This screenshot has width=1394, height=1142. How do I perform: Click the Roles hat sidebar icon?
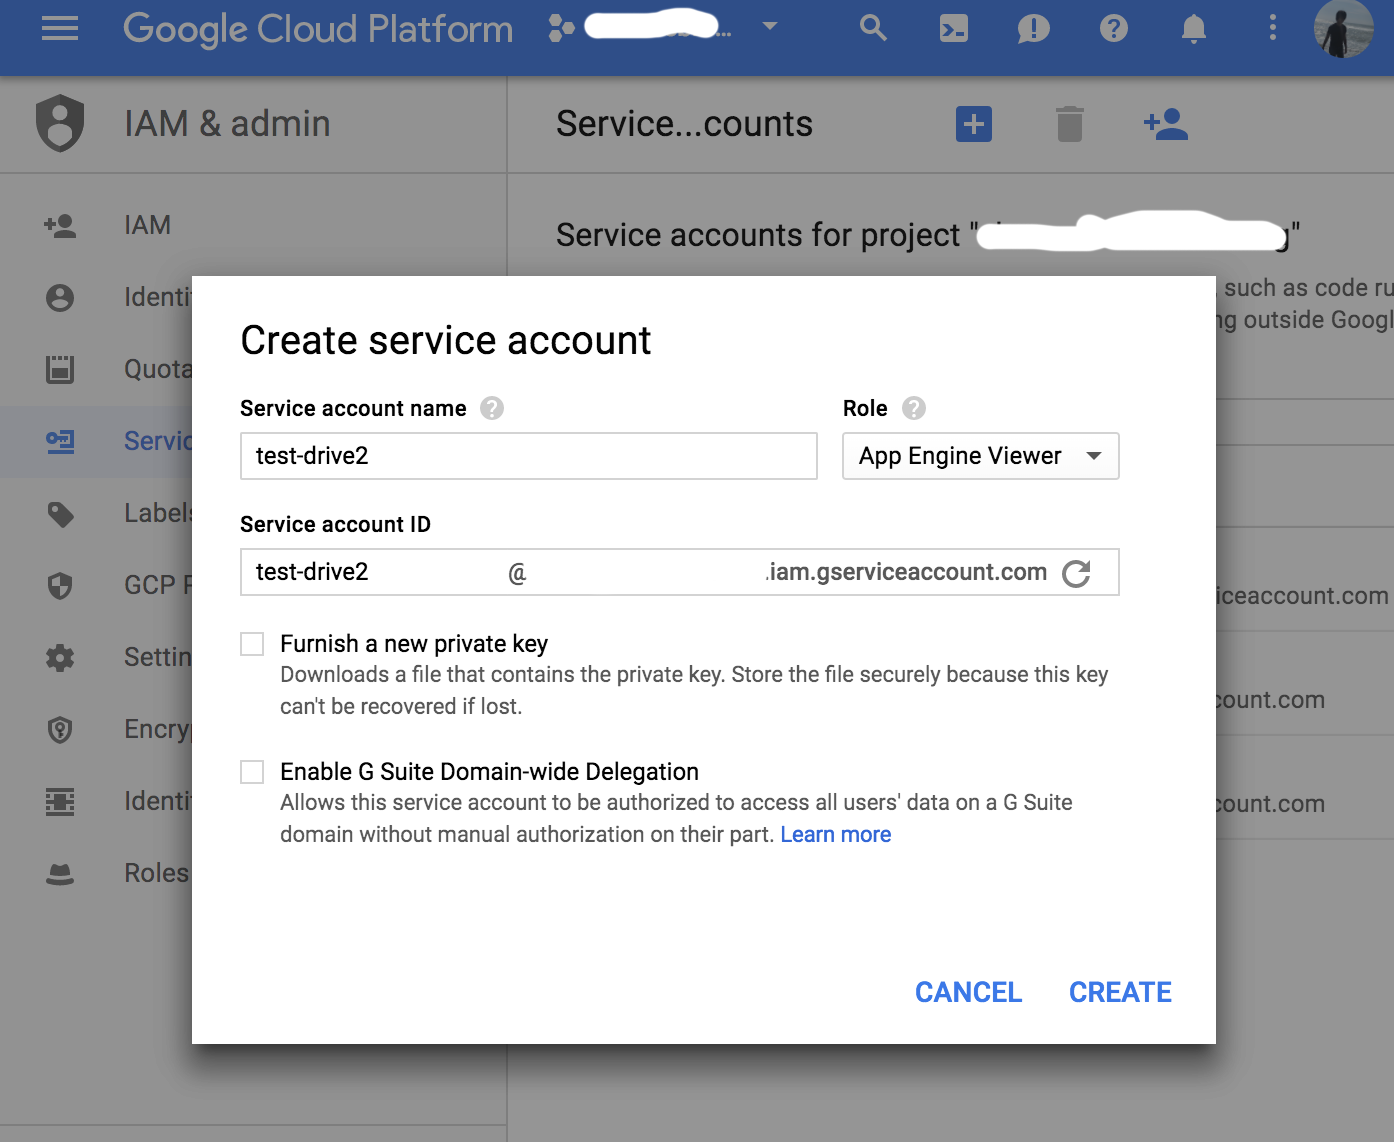(x=60, y=874)
